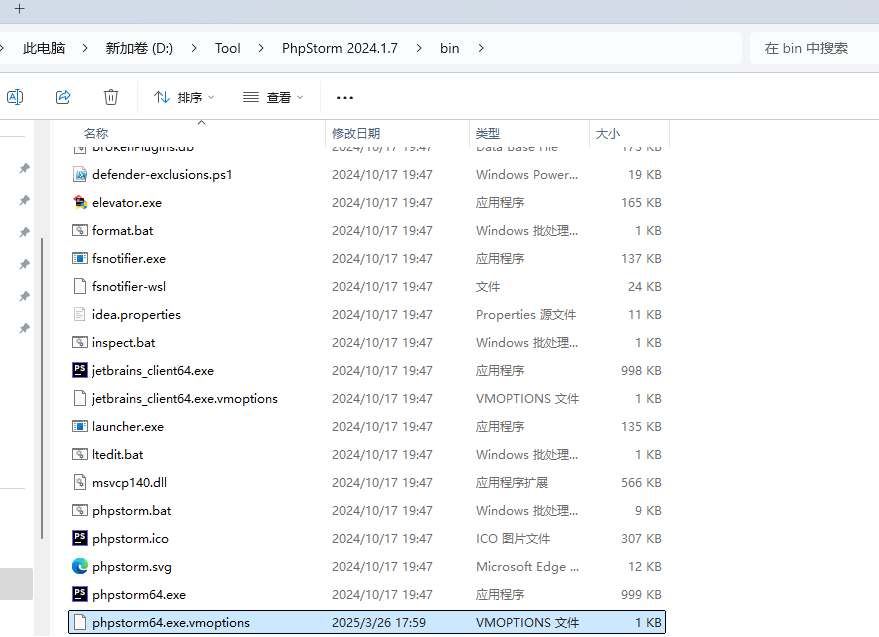
Task: Select the phpstorm.svg file name
Action: [132, 567]
